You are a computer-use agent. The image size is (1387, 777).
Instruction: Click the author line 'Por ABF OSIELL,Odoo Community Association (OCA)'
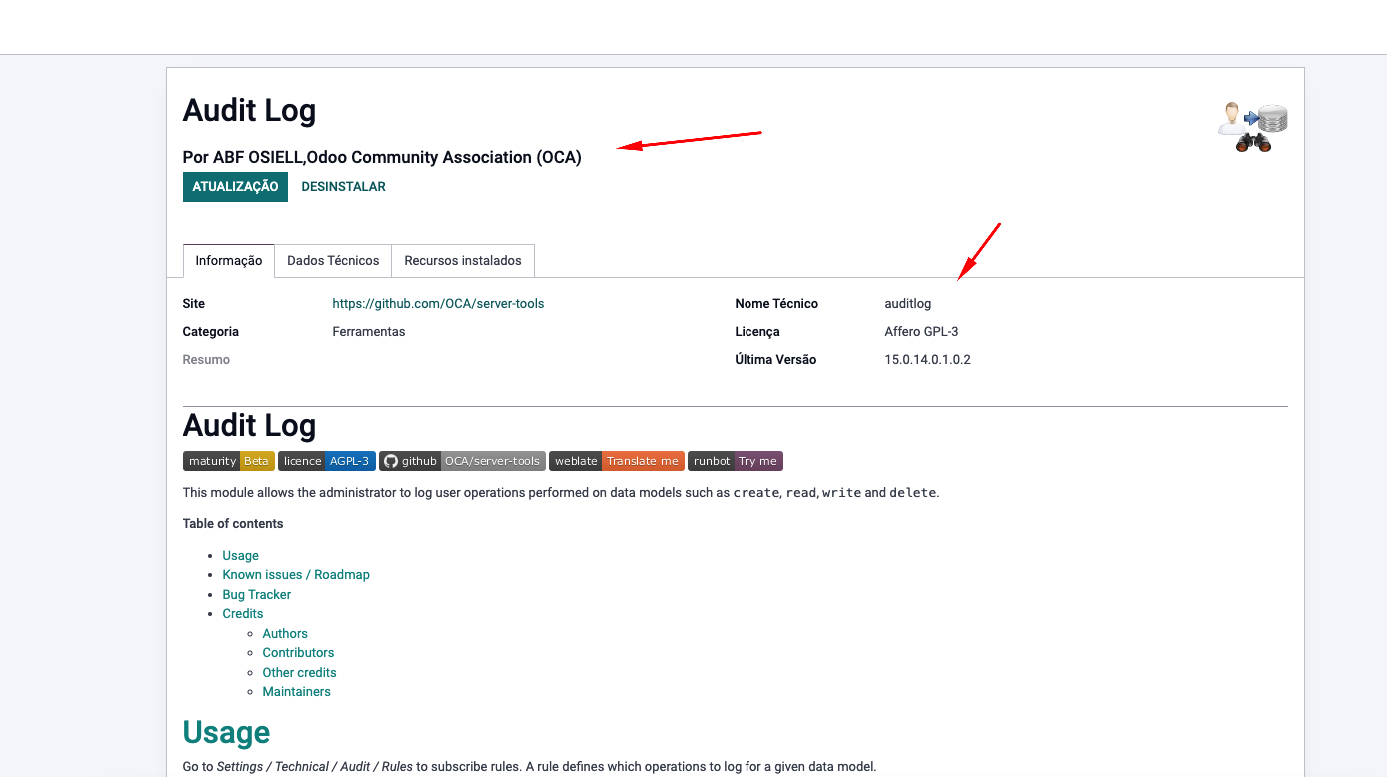pos(382,157)
